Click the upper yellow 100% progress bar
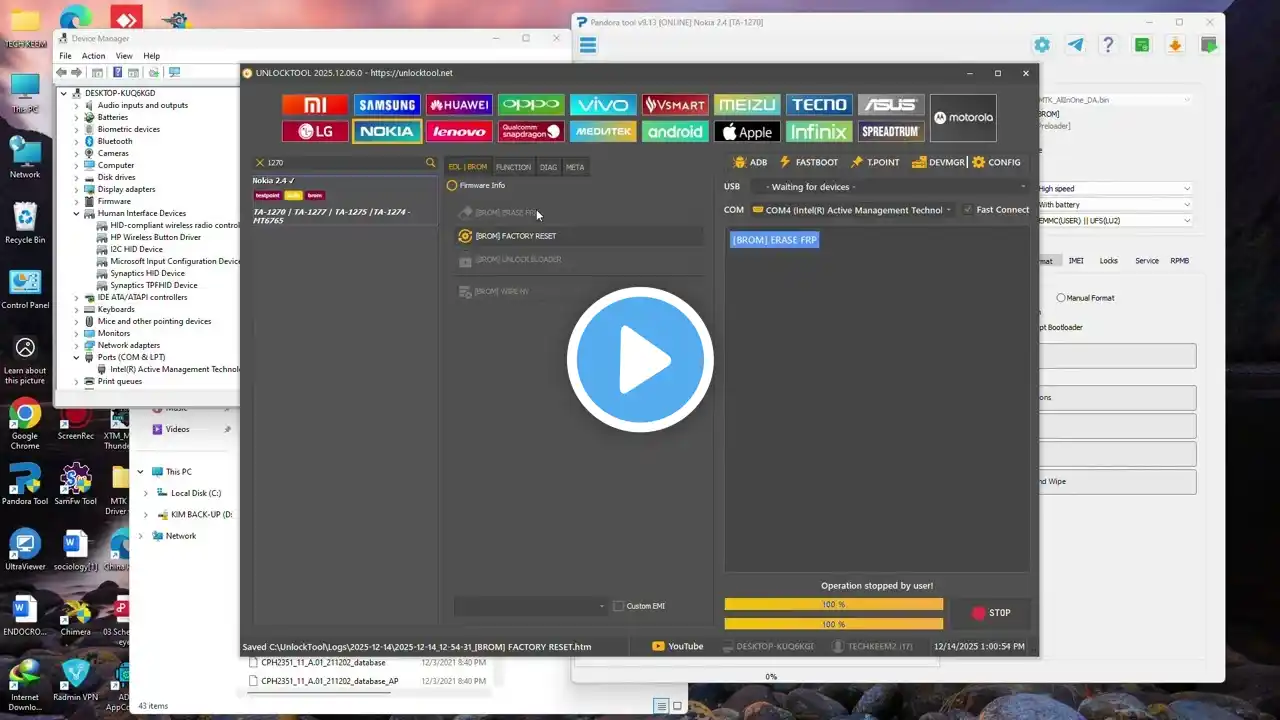The image size is (1280, 720). (x=834, y=604)
